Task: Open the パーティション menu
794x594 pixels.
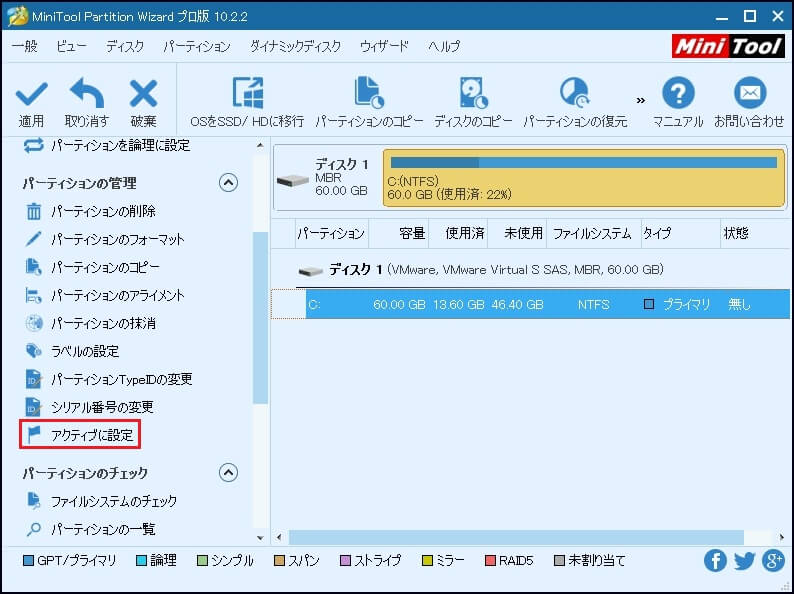Action: [x=197, y=47]
